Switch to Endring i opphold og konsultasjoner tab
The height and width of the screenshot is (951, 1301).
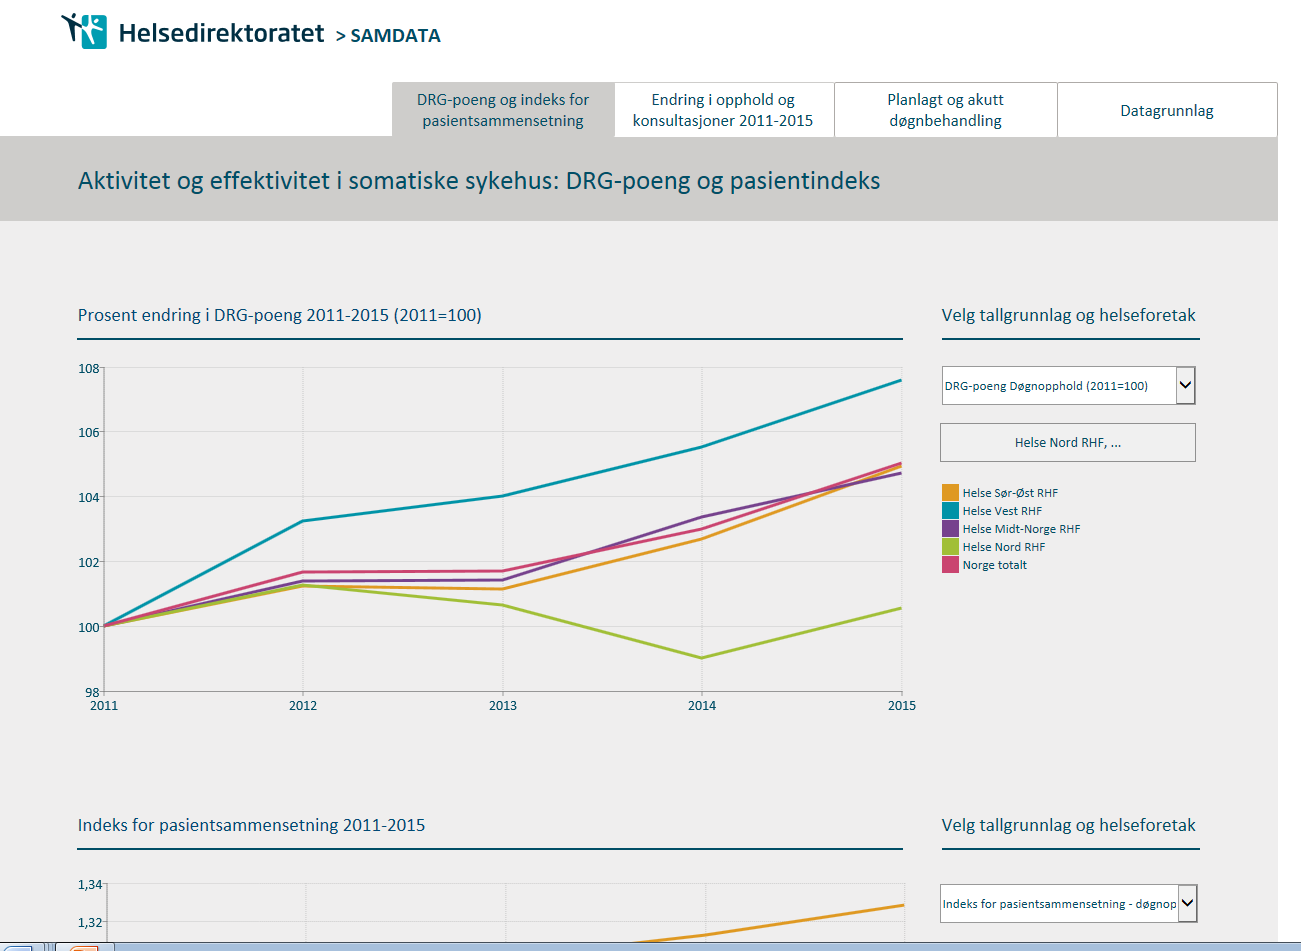coord(723,110)
